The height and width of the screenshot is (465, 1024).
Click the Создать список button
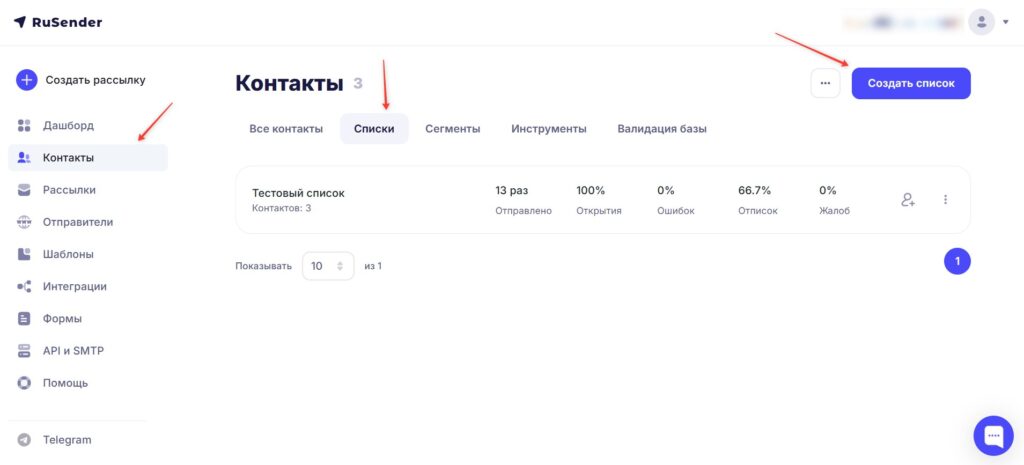911,84
